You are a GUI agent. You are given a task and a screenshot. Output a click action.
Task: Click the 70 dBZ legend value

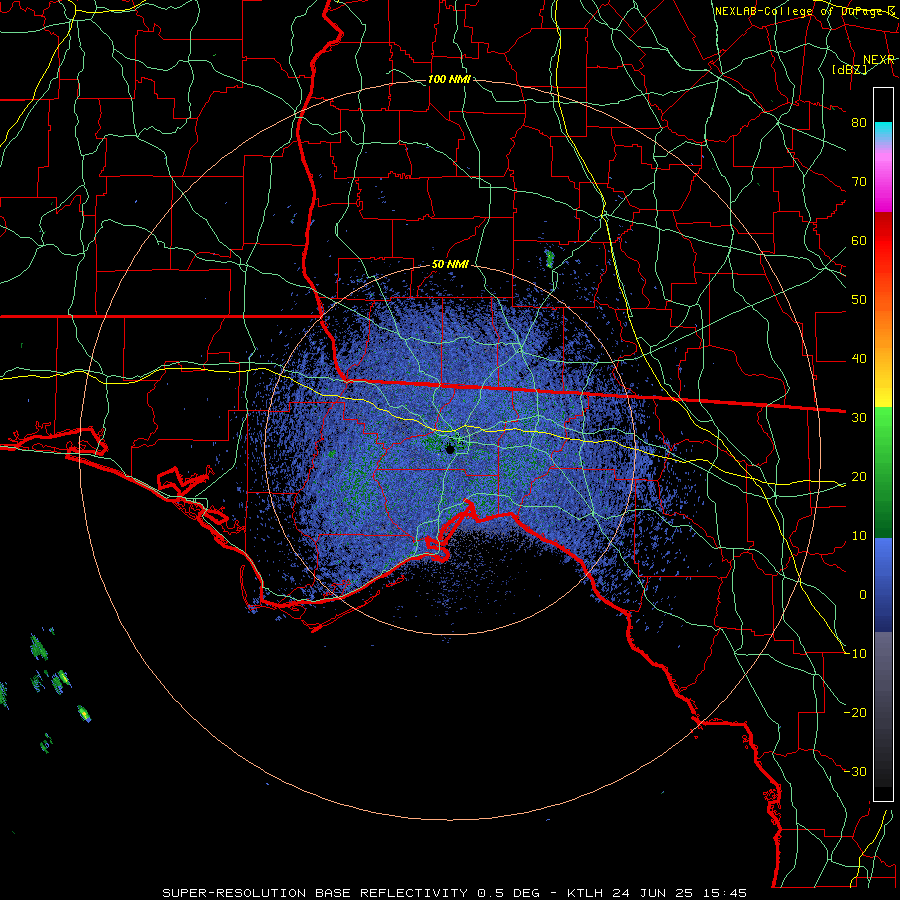[859, 181]
